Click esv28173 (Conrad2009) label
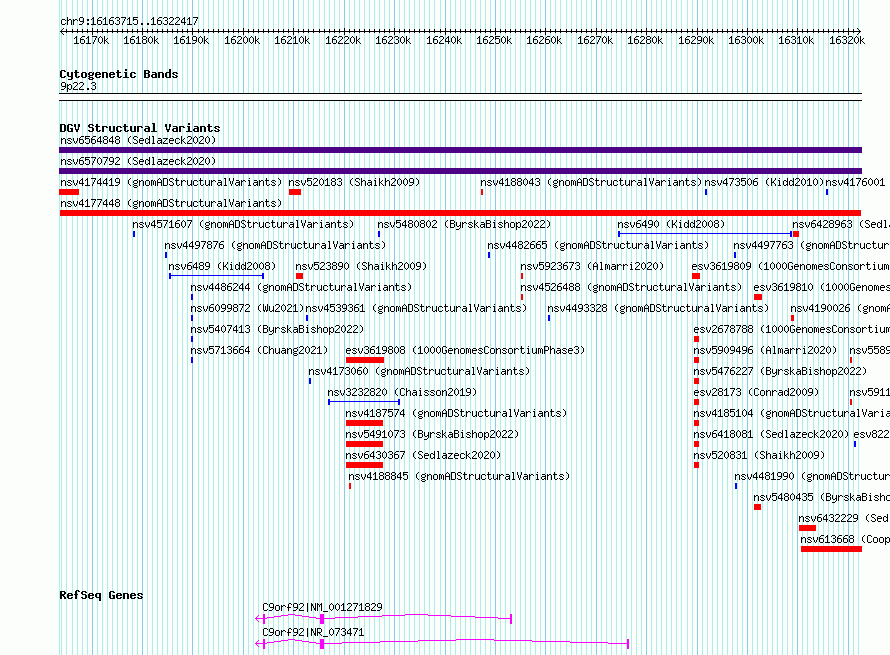The image size is (890, 655). point(756,392)
